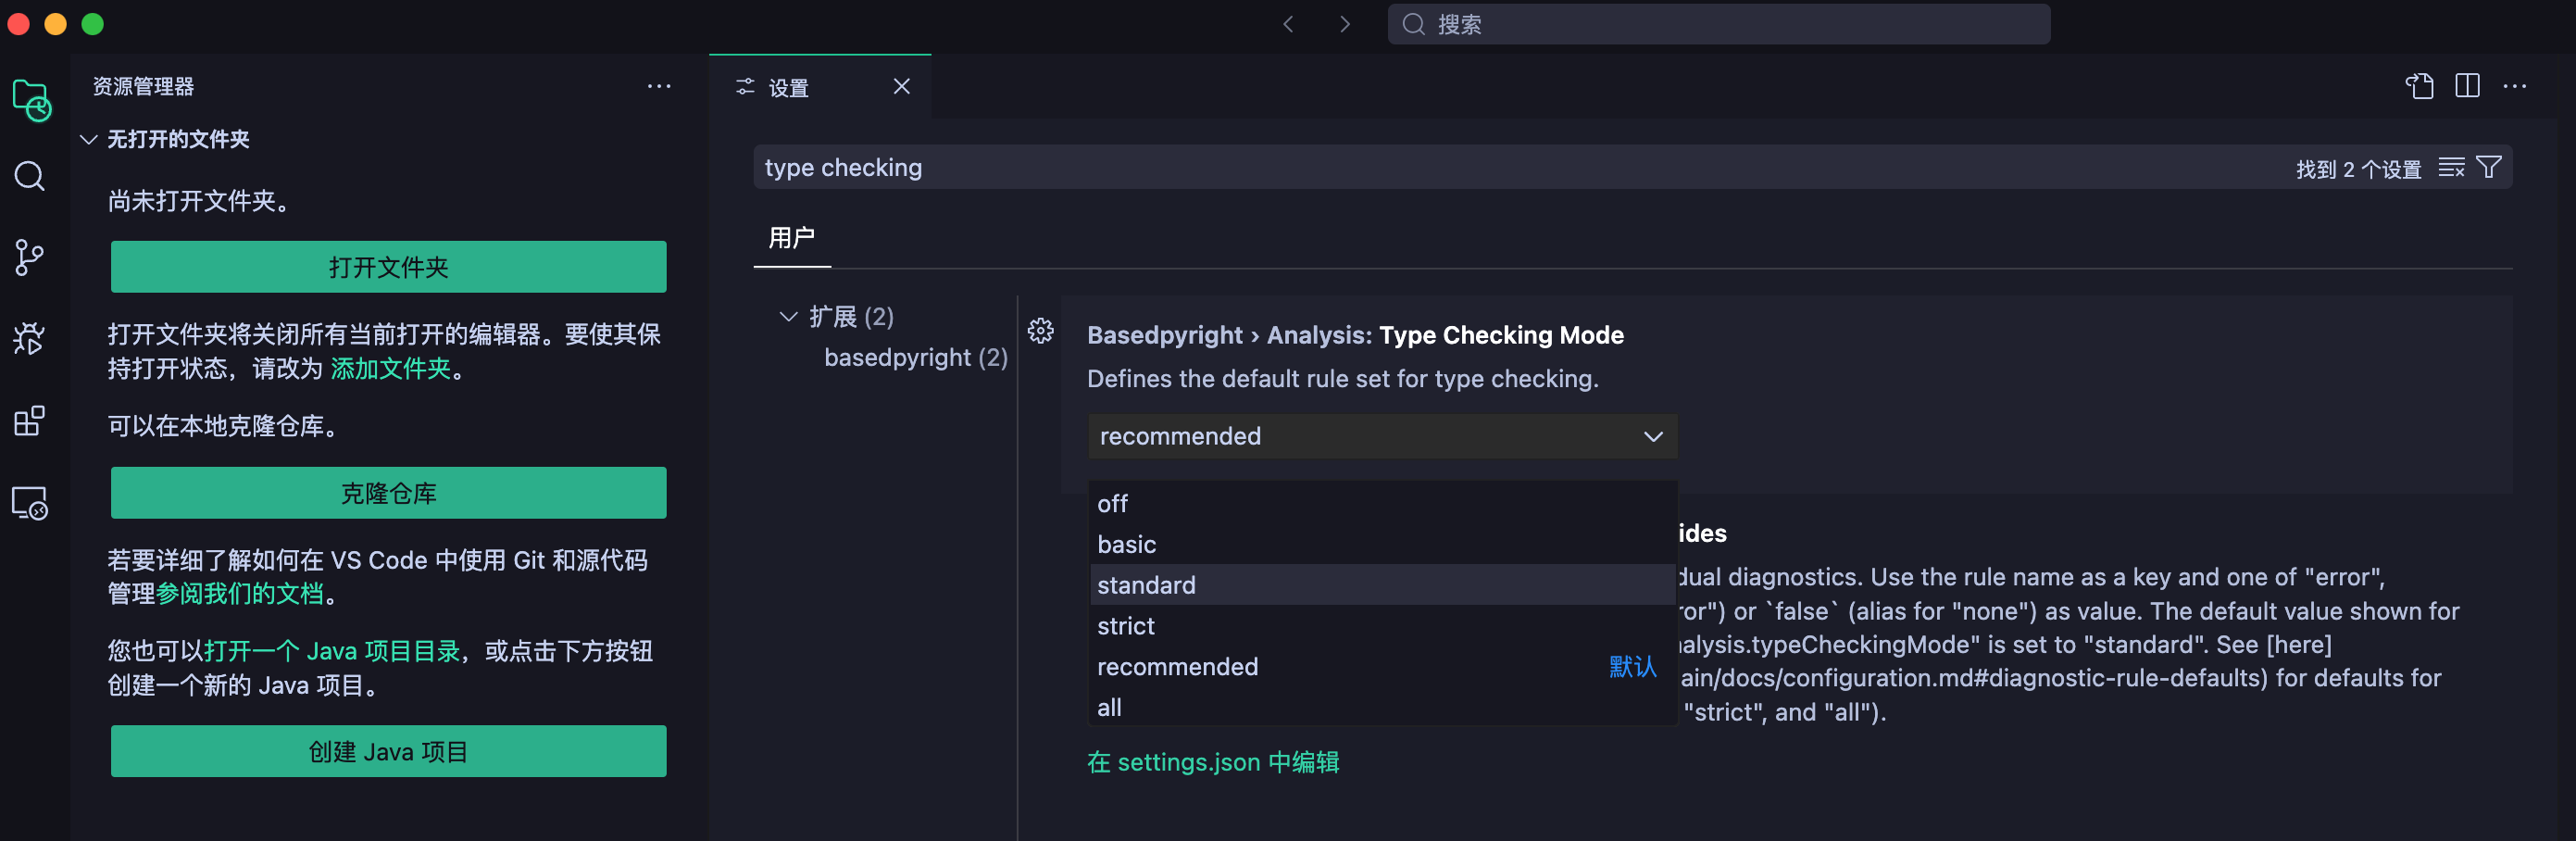Select the 'strict' option in dropdown list
The width and height of the screenshot is (2576, 841).
coord(1126,626)
